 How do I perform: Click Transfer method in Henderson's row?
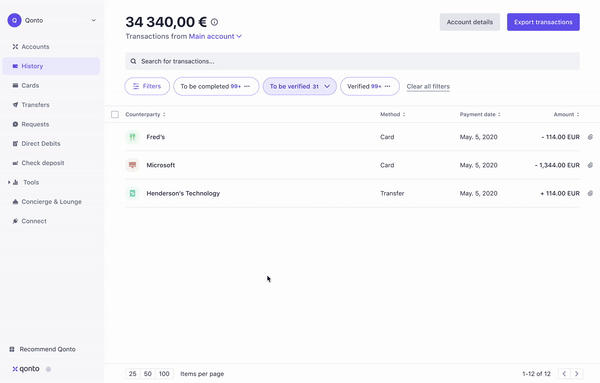pos(392,194)
